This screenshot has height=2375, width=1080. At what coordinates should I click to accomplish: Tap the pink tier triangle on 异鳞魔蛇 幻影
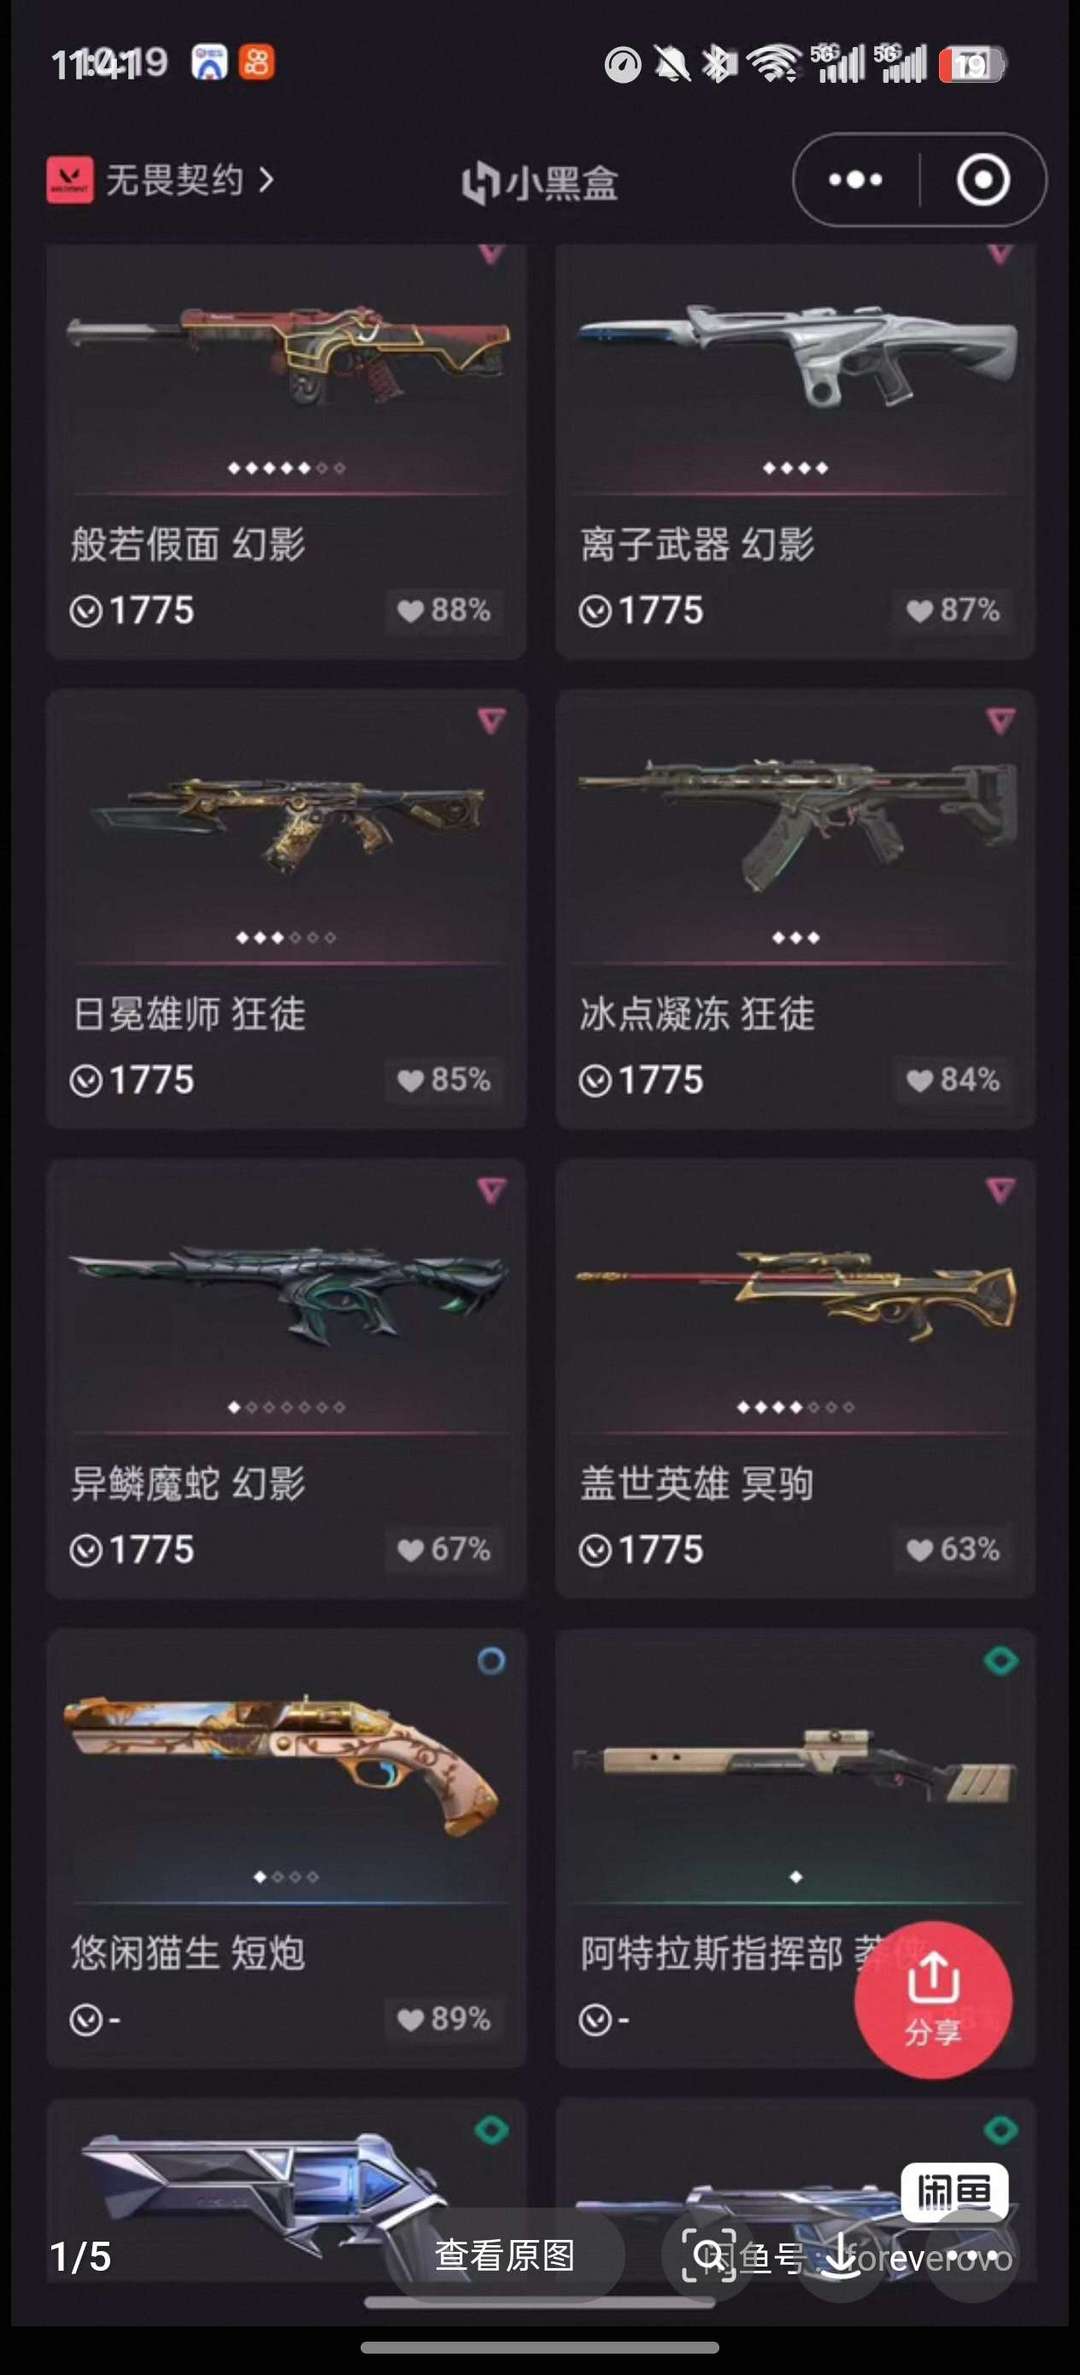click(491, 1190)
